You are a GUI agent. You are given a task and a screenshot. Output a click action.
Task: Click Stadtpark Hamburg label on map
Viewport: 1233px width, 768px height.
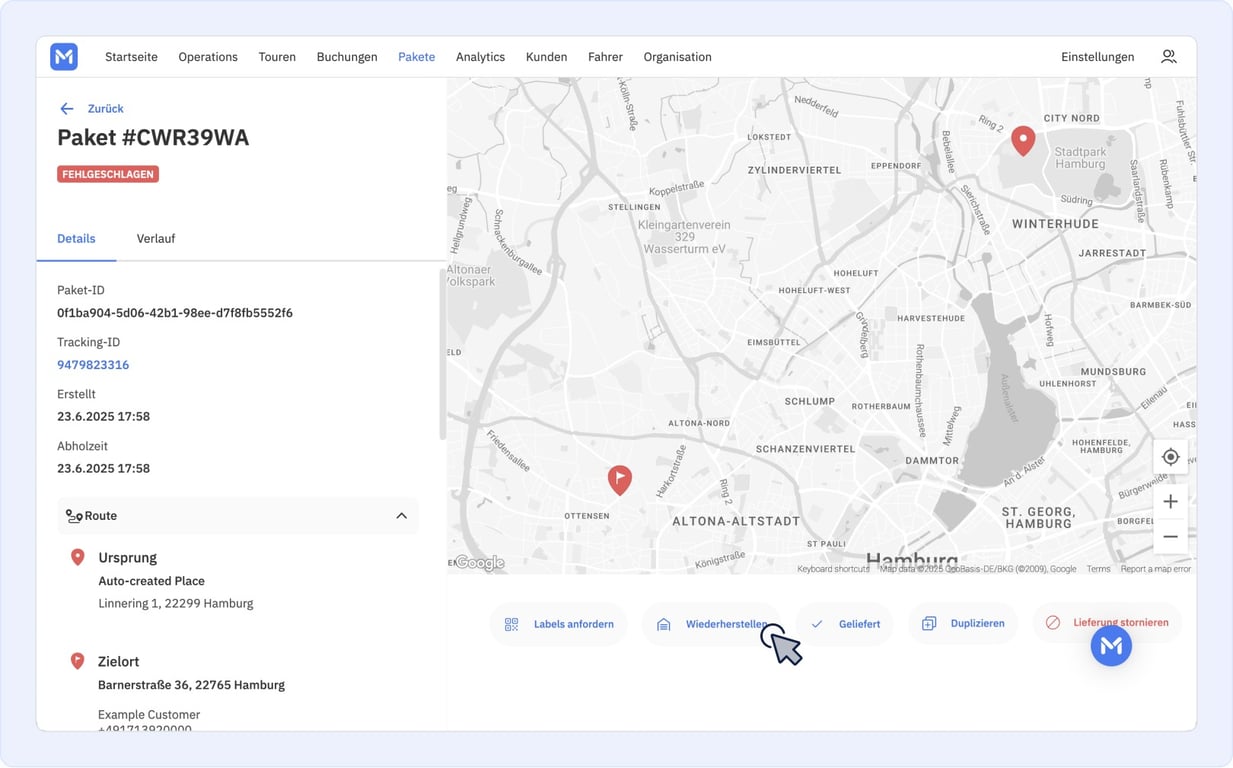tap(1080, 158)
